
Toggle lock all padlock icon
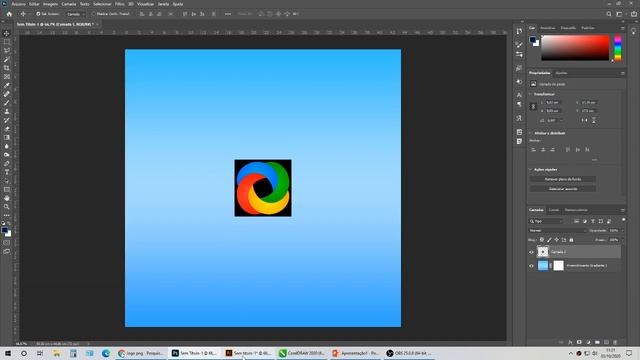click(x=571, y=240)
